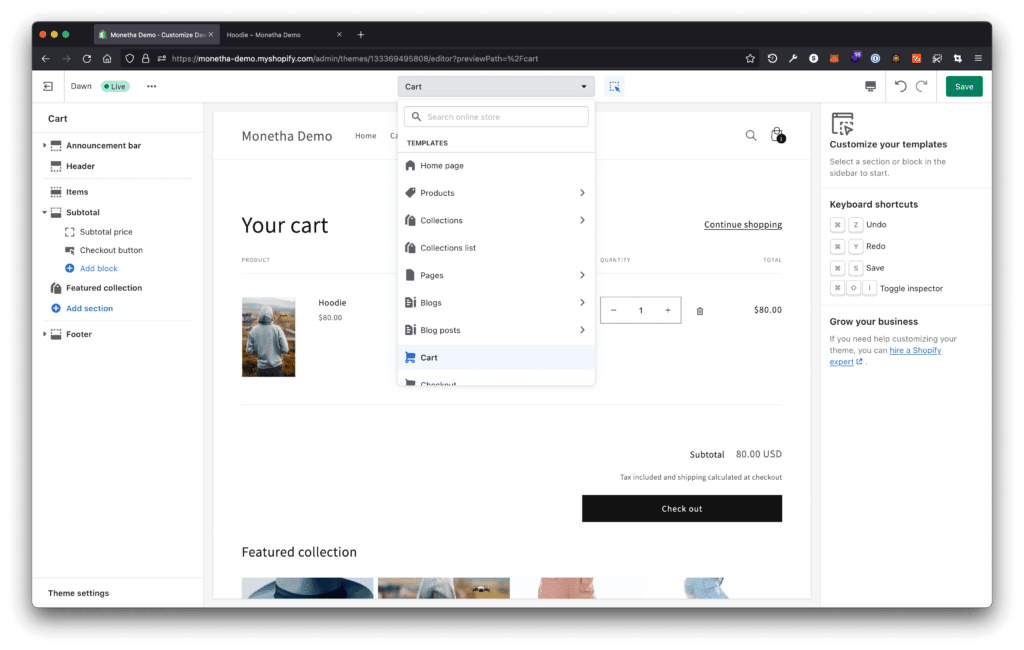The height and width of the screenshot is (650, 1024).
Task: Click the browser home icon
Action: pyautogui.click(x=106, y=58)
